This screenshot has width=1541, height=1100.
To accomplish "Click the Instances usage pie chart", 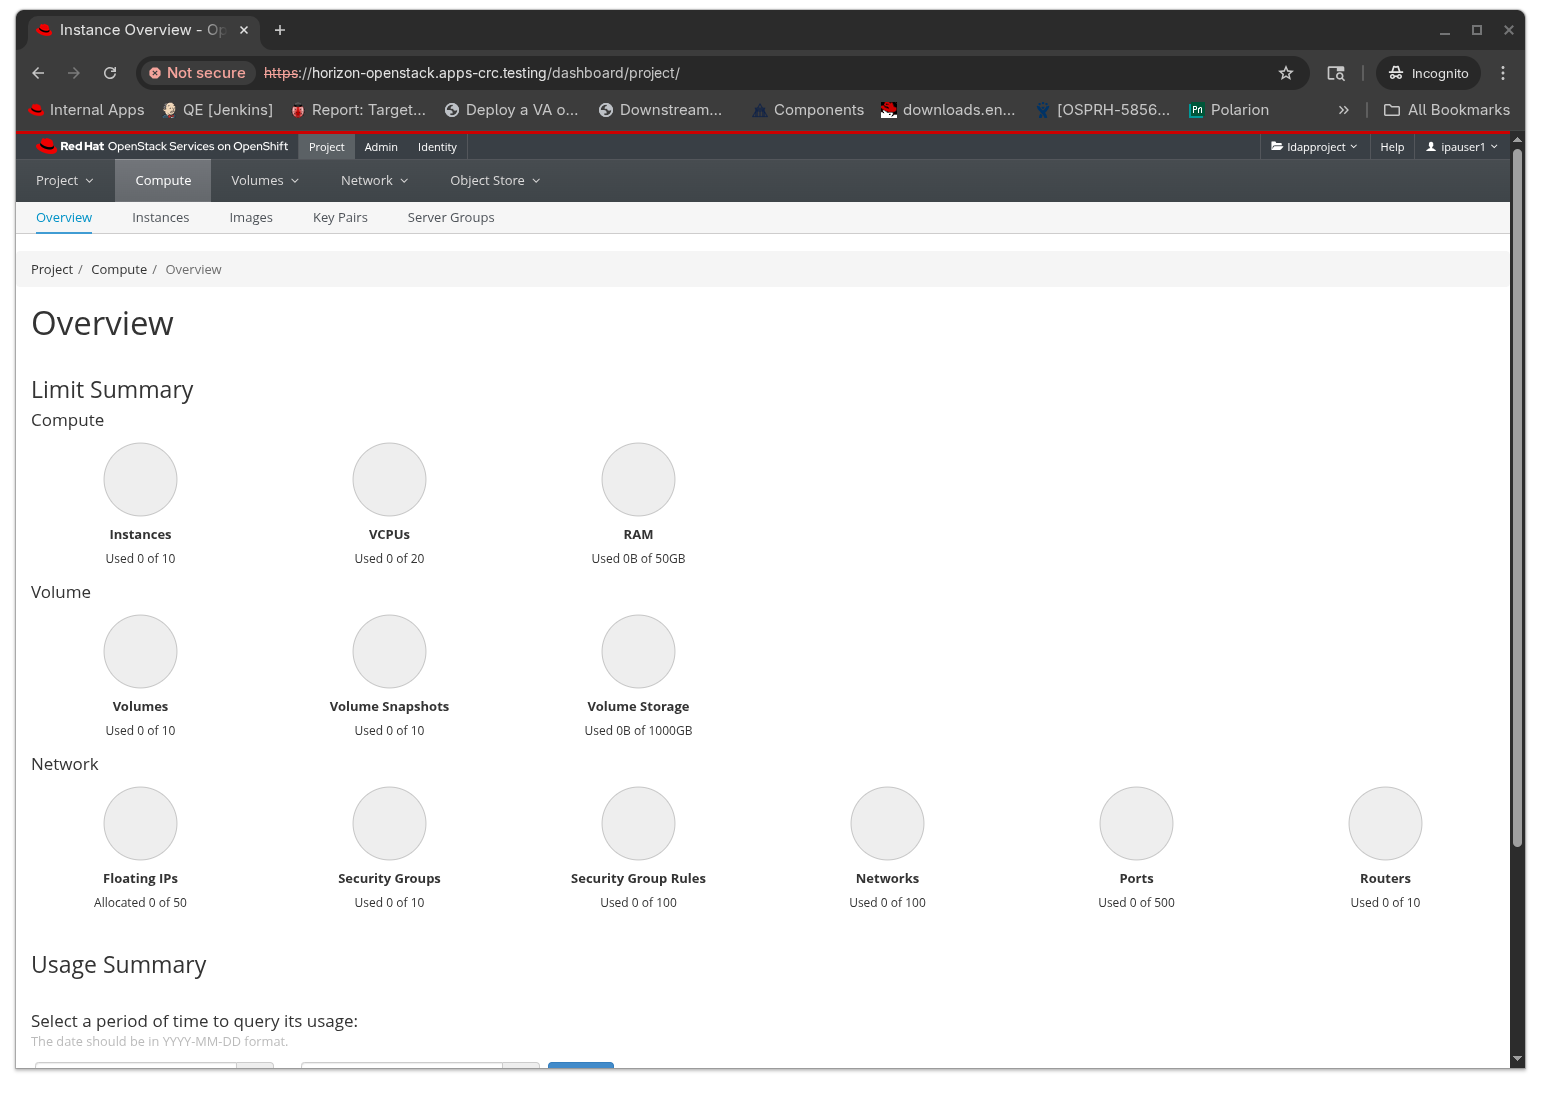I will pos(140,480).
